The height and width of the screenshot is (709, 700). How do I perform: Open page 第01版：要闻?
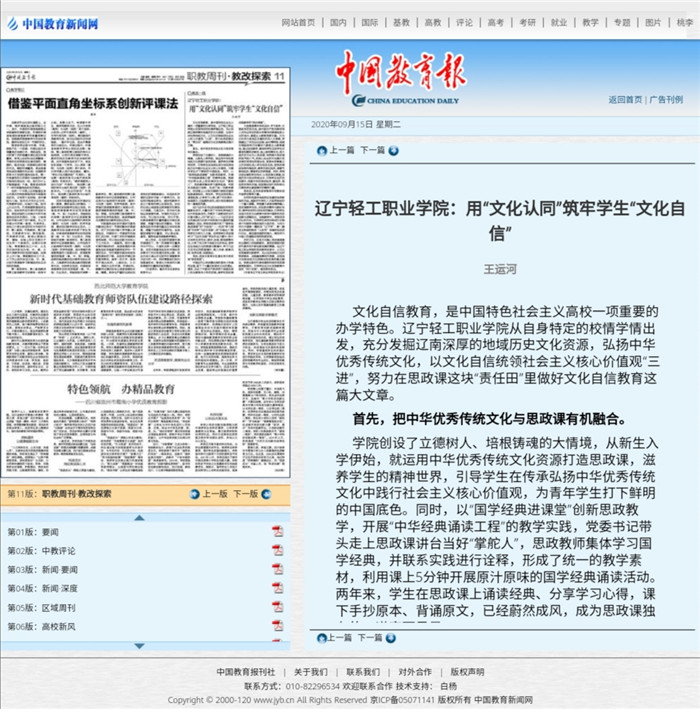33,532
